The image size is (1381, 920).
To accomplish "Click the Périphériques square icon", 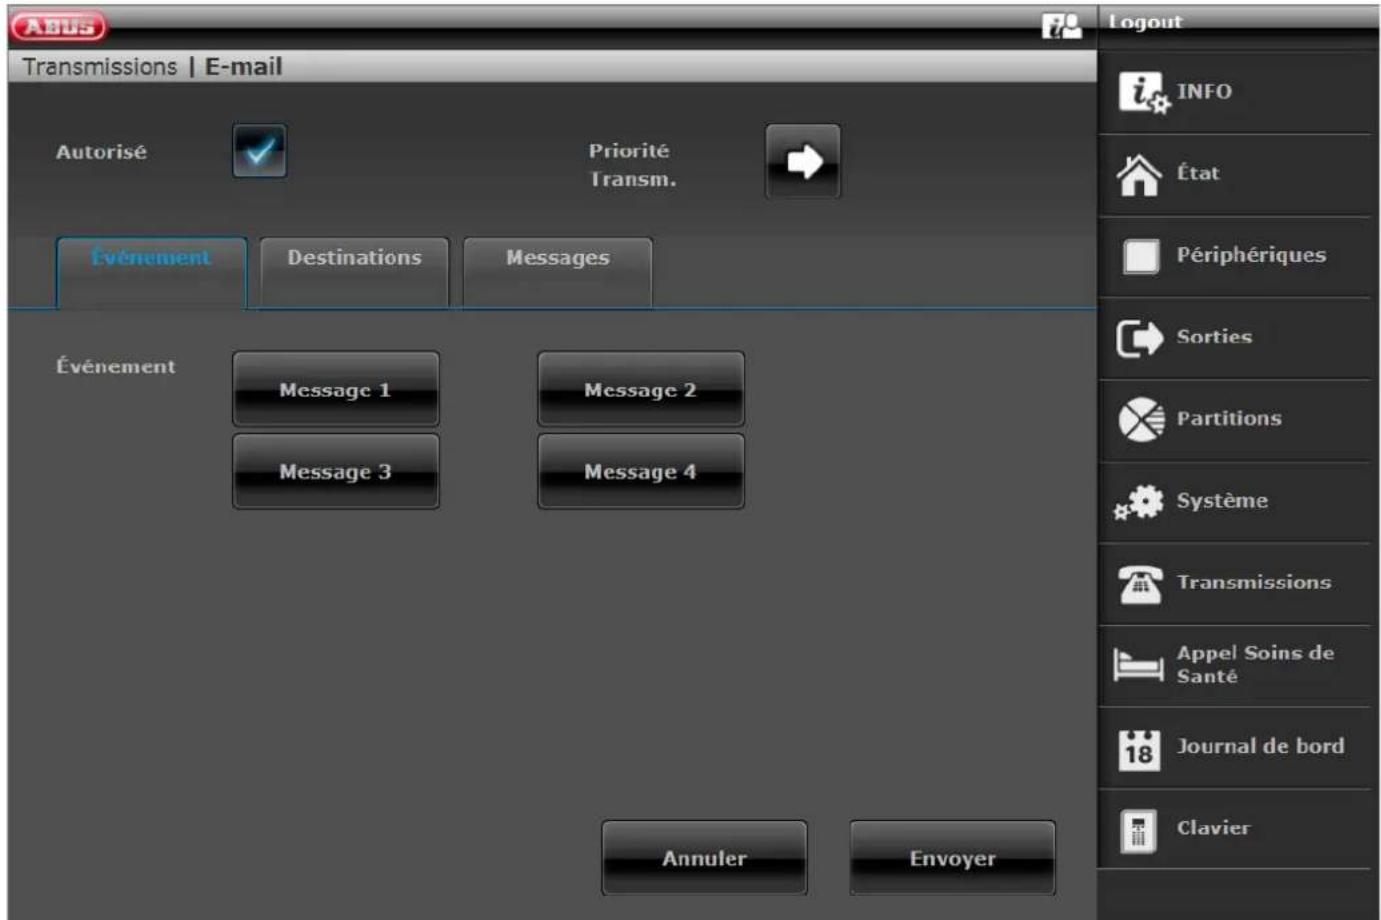I will click(1140, 257).
